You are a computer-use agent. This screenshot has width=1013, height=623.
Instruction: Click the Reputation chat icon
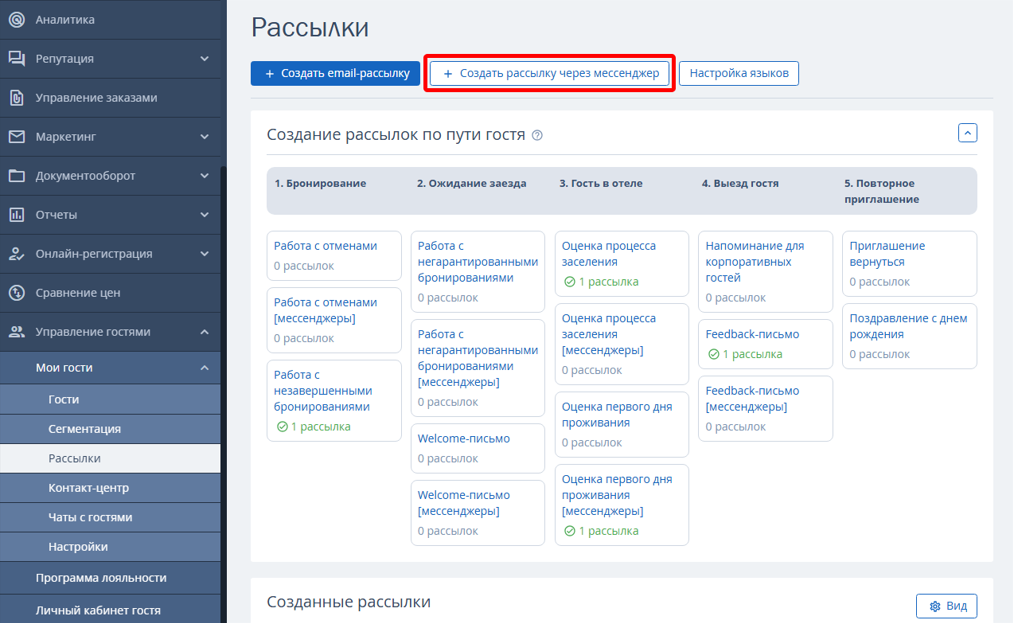[16, 59]
